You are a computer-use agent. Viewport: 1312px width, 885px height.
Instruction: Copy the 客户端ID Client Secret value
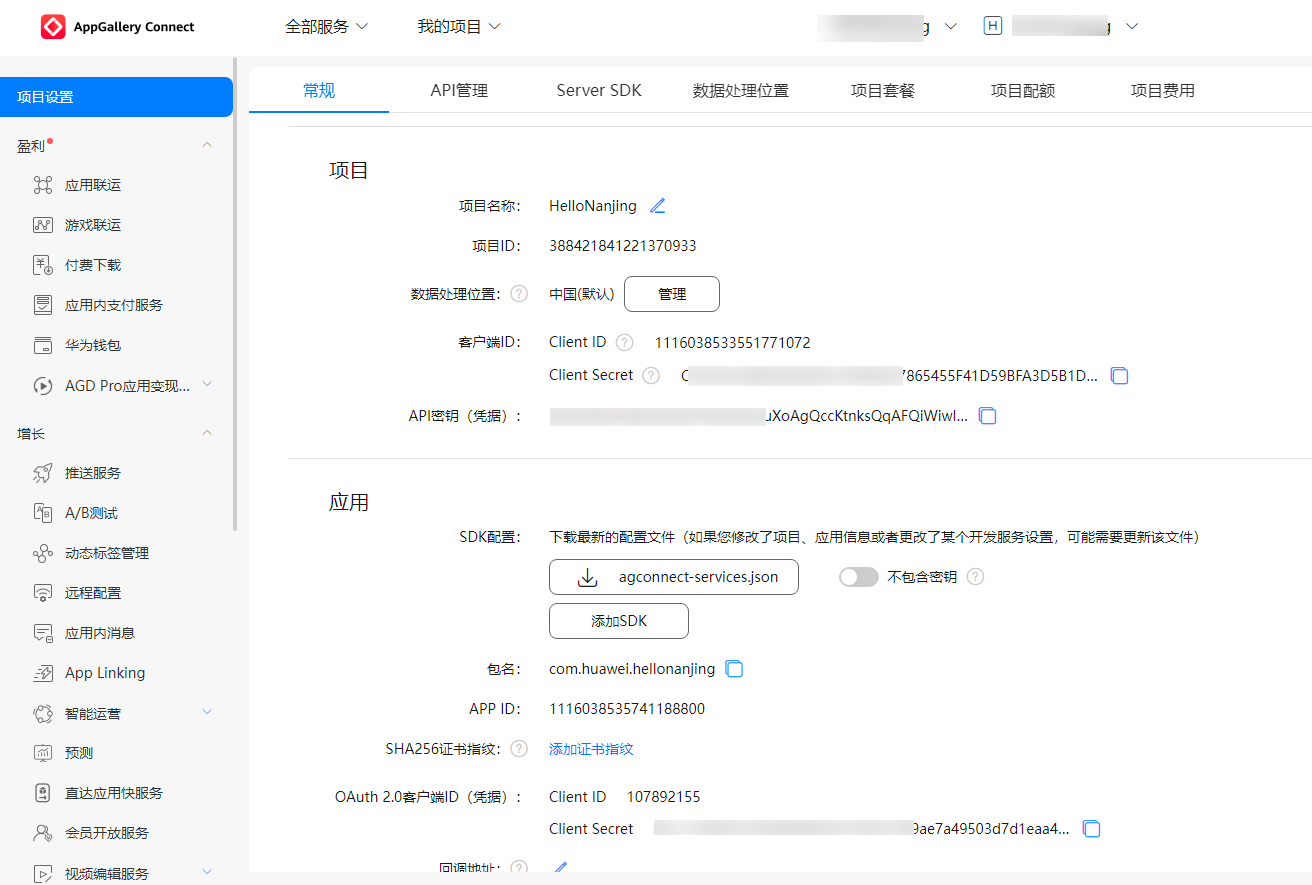pos(1120,376)
